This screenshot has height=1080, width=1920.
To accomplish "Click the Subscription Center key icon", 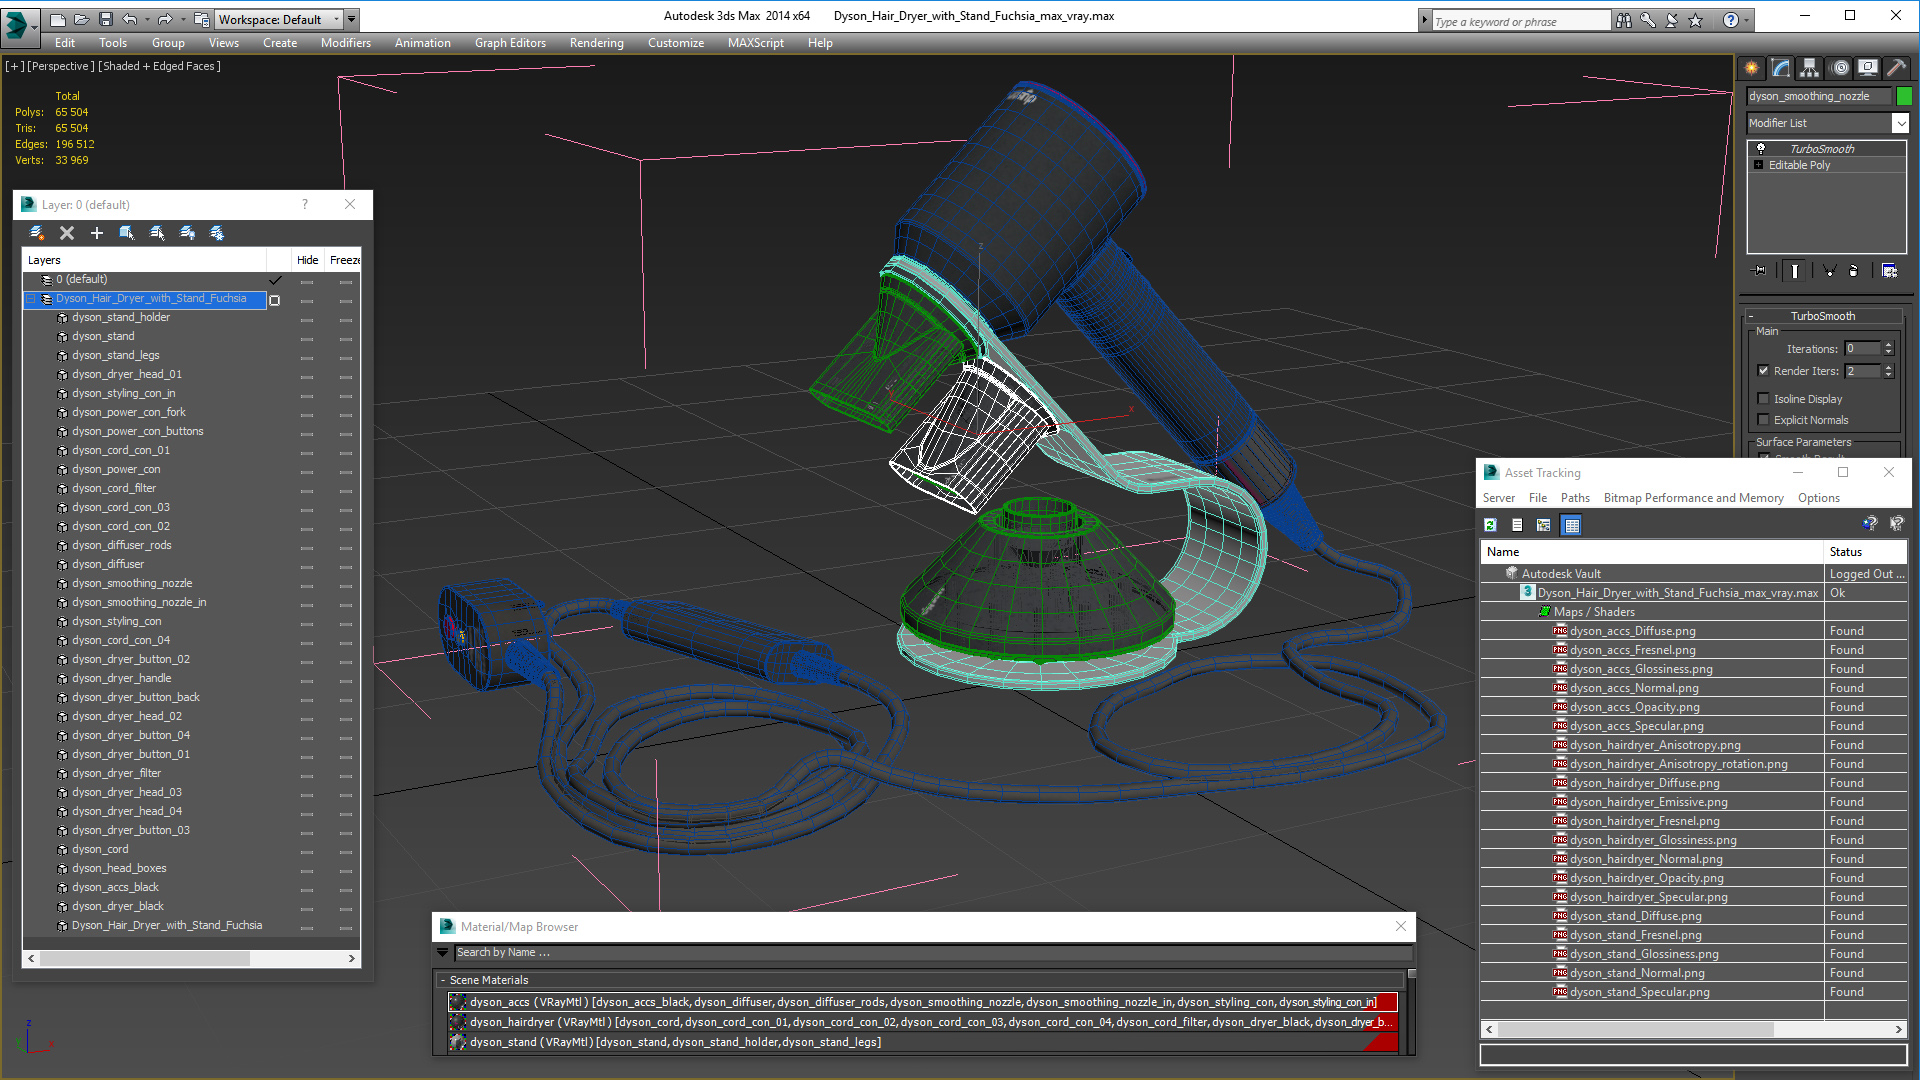I will point(1647,20).
